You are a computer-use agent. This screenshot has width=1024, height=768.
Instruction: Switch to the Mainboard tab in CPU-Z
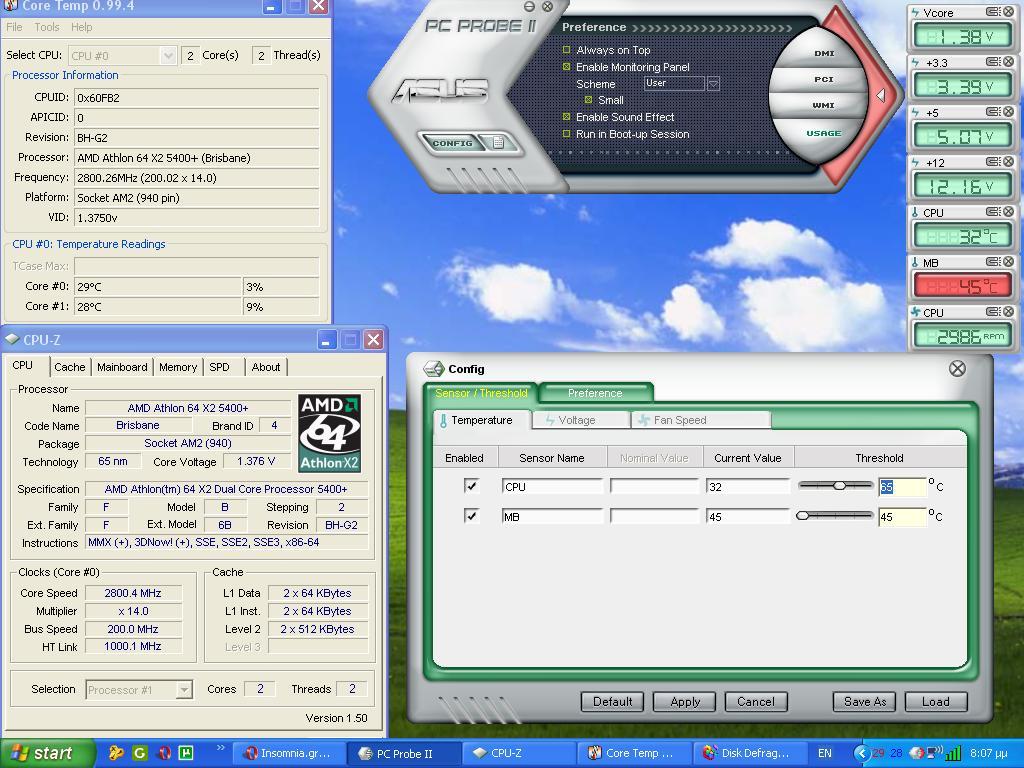pos(122,367)
